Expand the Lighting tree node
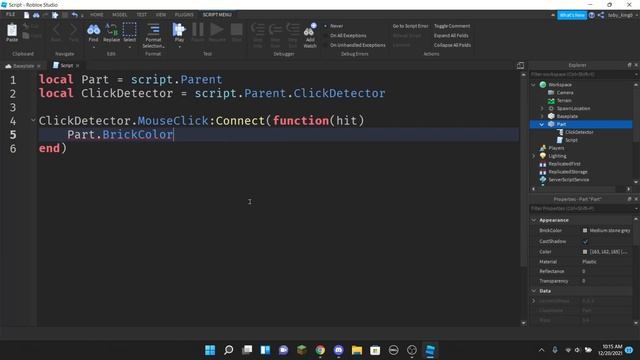This screenshot has width=640, height=360. coord(533,156)
